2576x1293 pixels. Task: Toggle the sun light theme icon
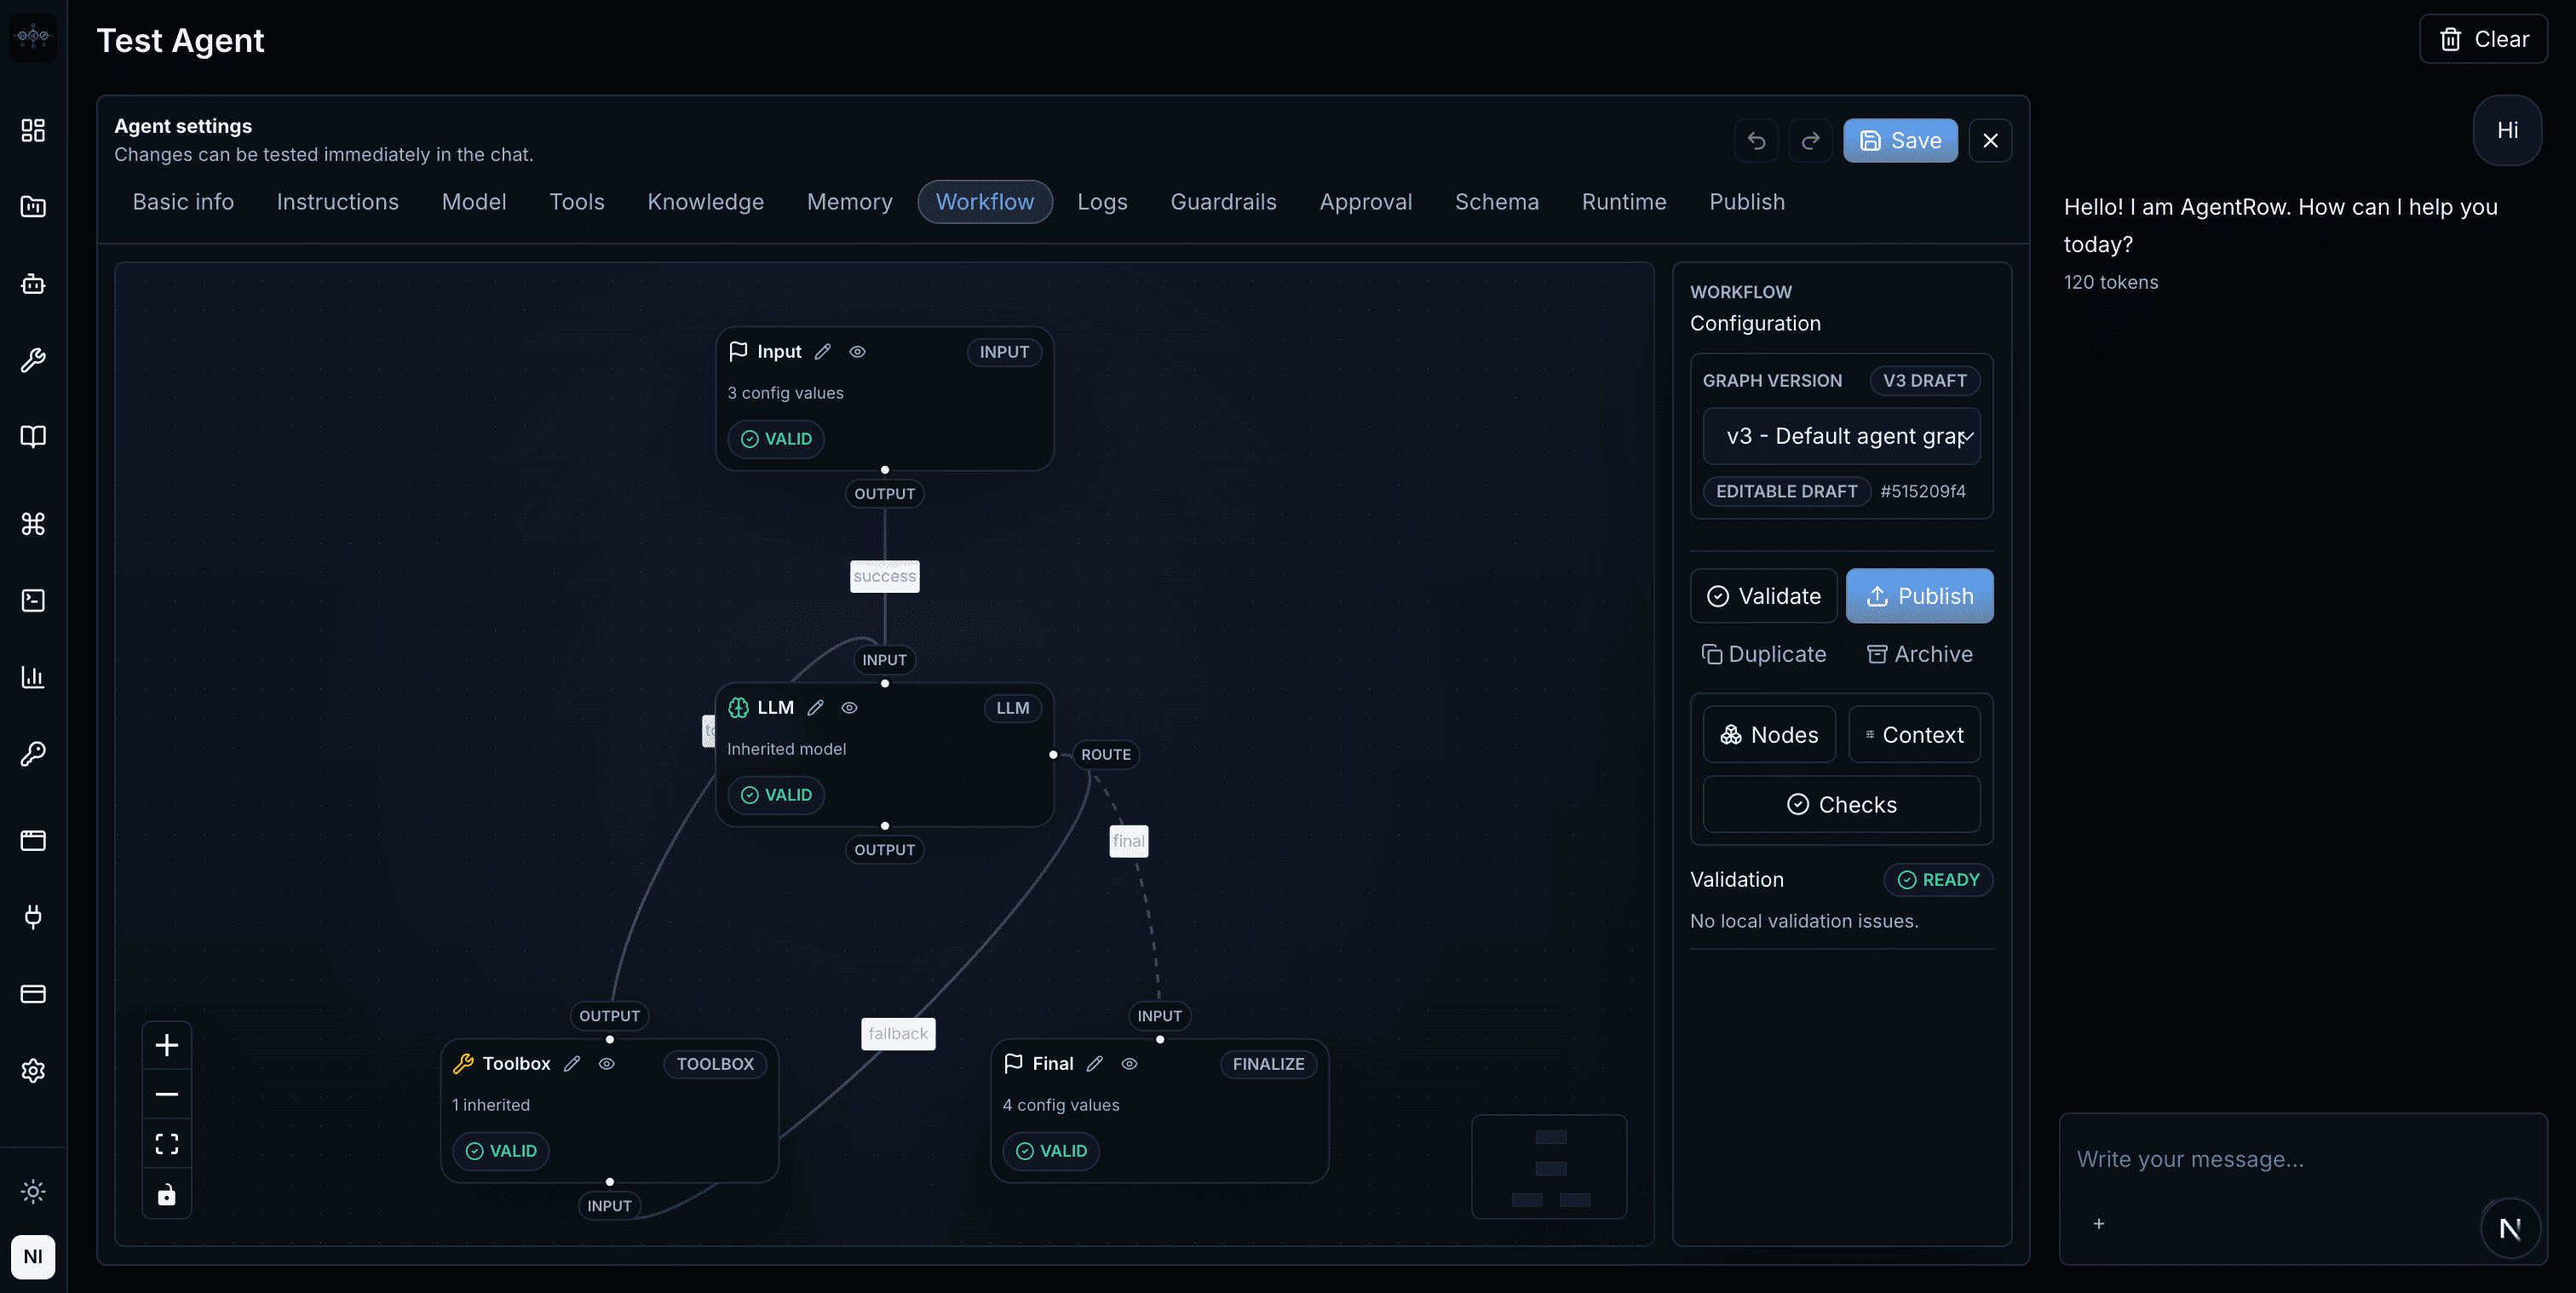[x=33, y=1191]
